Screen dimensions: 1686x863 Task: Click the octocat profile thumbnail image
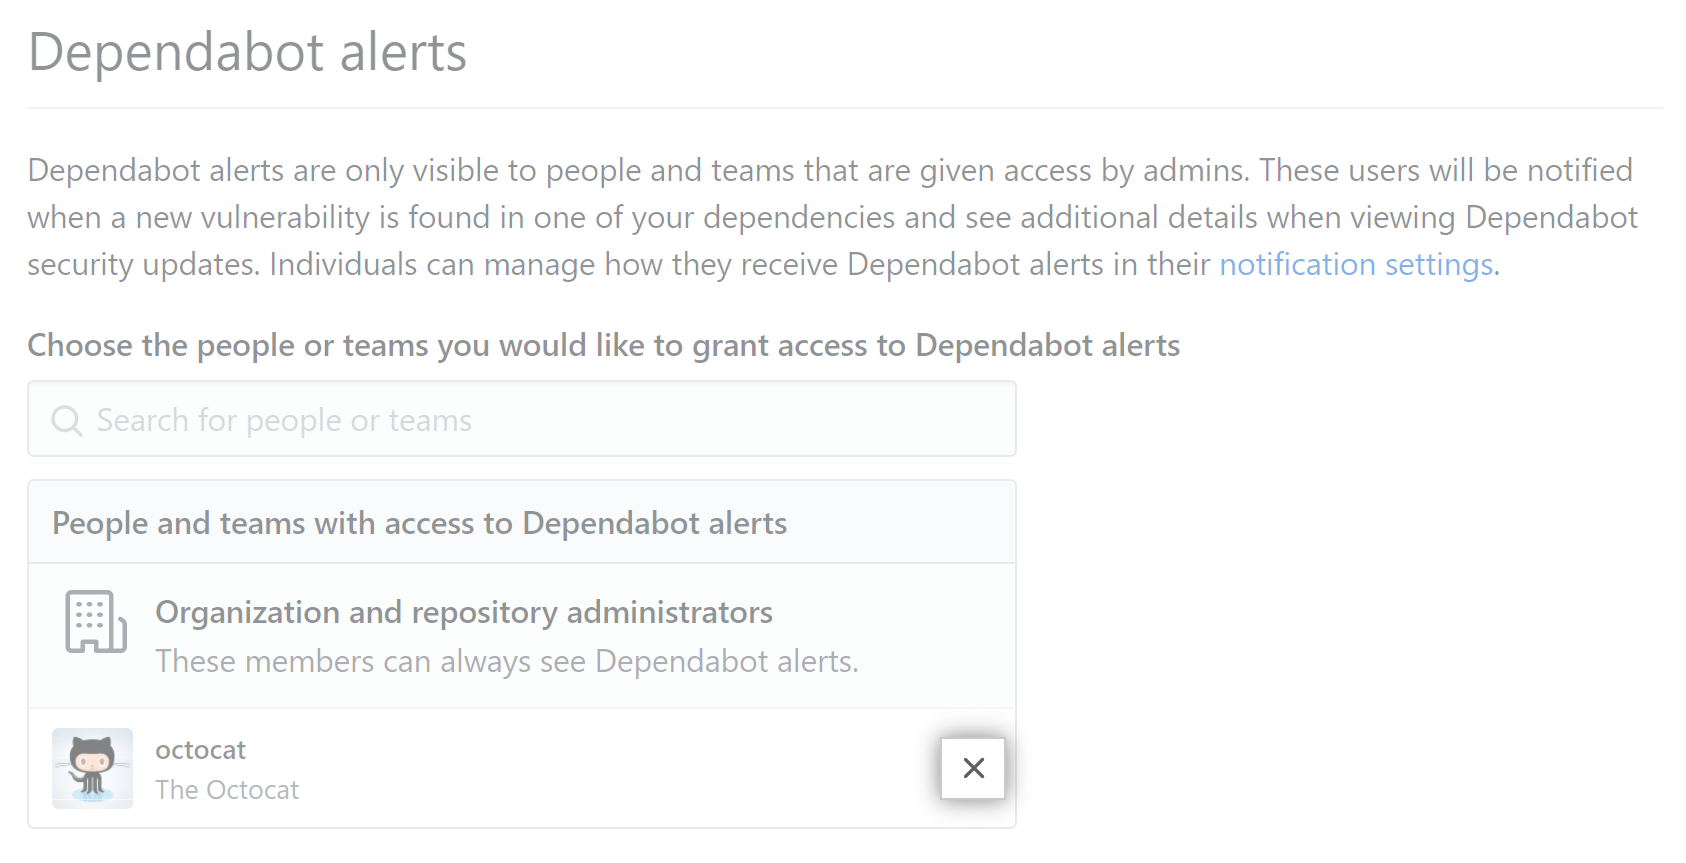click(x=91, y=768)
